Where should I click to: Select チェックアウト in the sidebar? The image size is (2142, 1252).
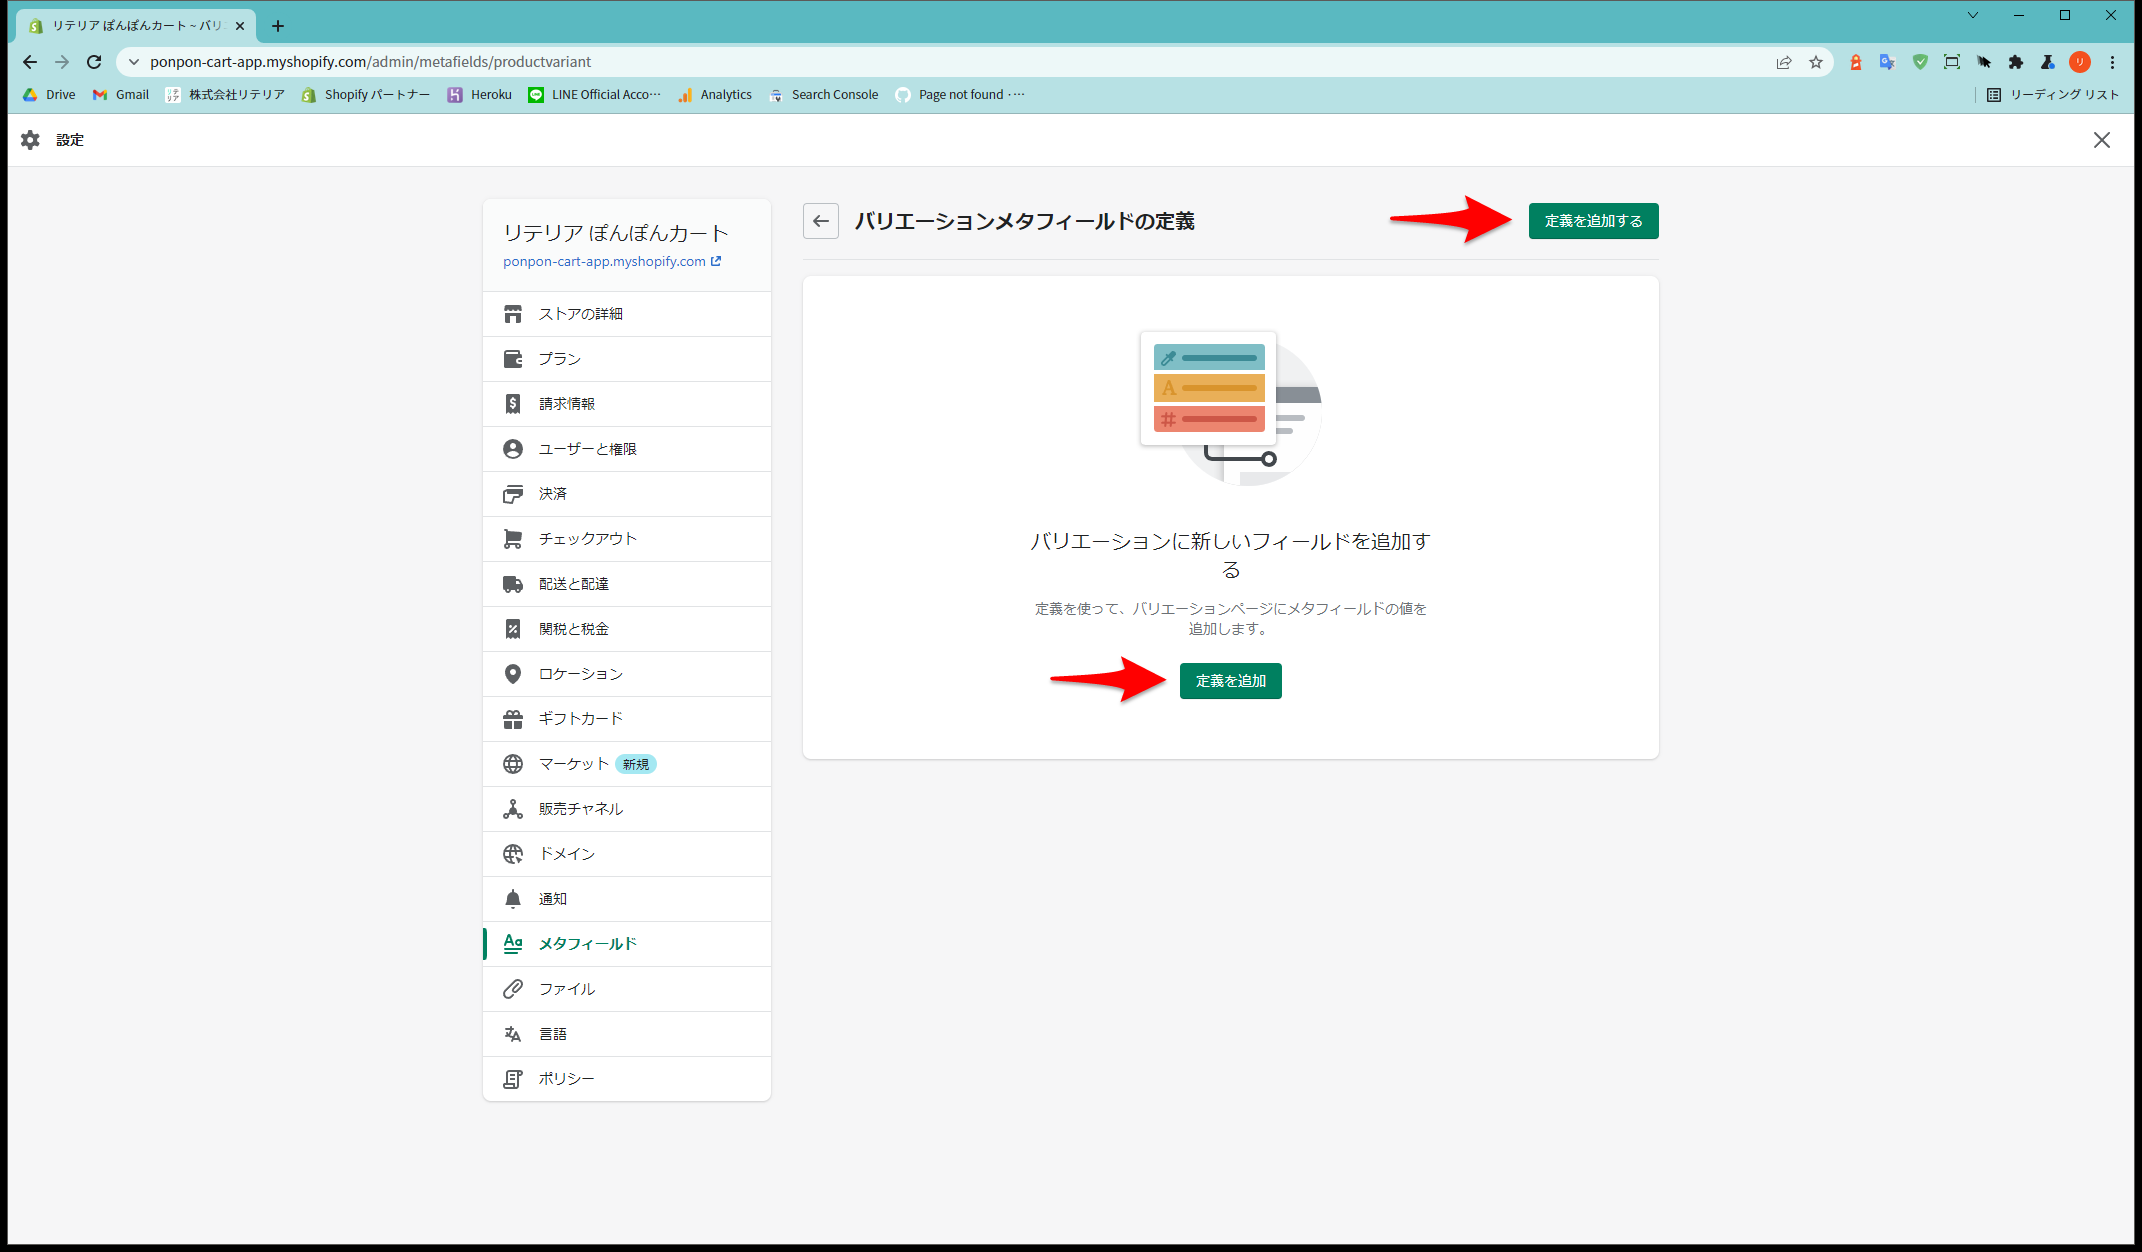click(587, 539)
